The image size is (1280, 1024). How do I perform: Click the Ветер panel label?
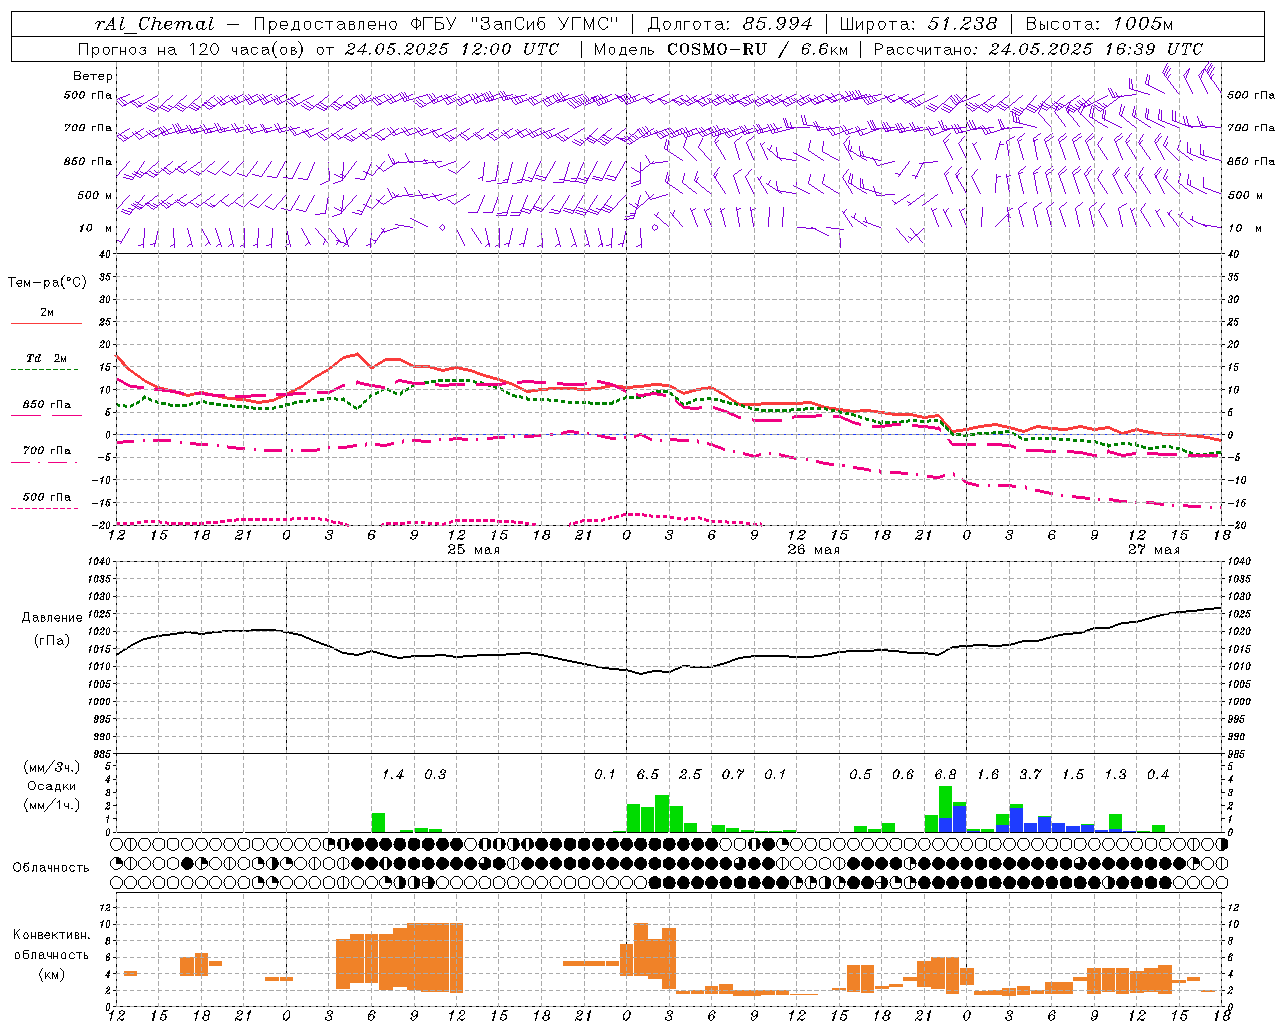click(93, 76)
